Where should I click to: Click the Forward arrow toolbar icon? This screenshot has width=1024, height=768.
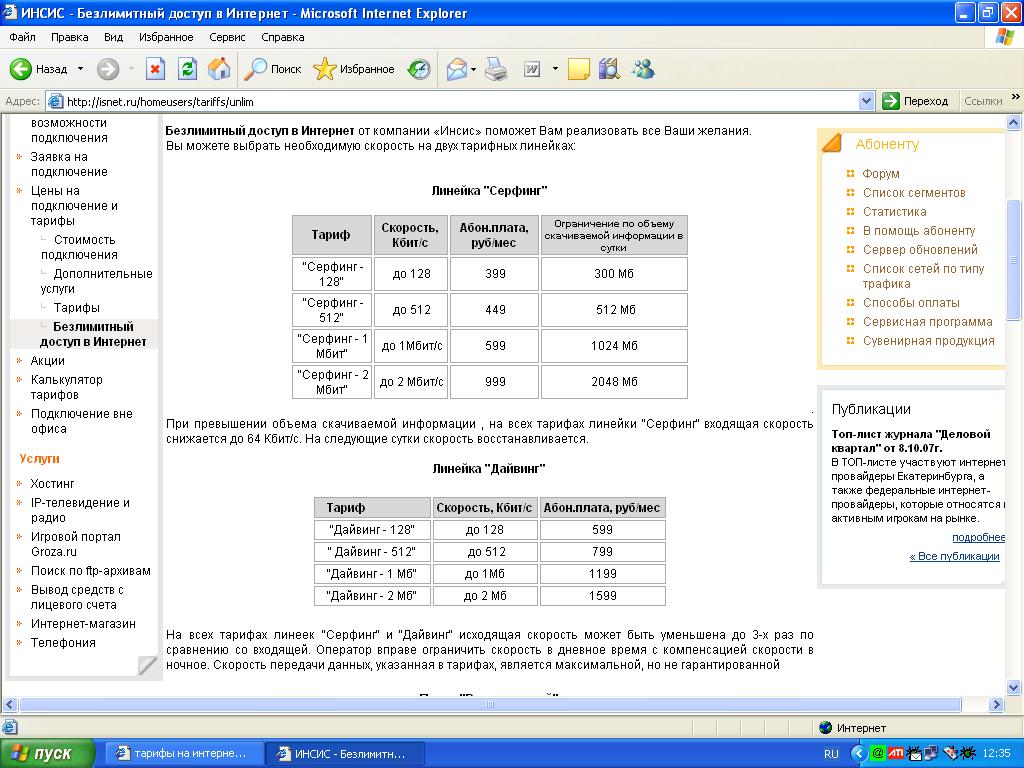[x=108, y=69]
